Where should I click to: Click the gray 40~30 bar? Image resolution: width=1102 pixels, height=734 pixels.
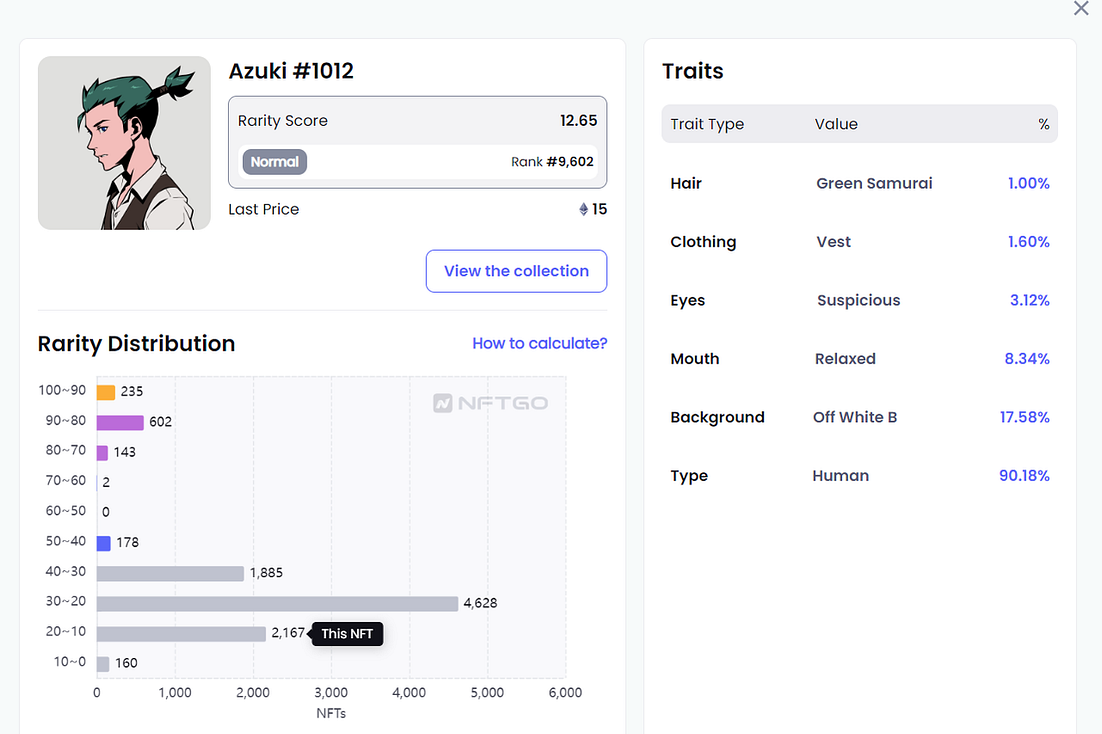click(170, 573)
